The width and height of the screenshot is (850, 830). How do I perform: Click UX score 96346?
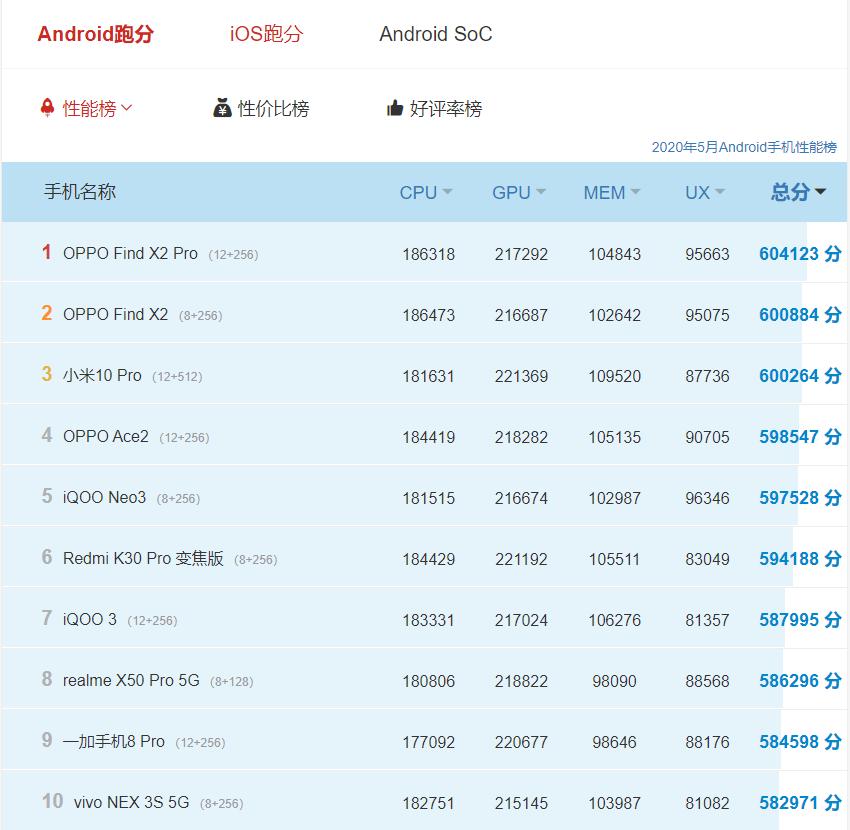click(x=707, y=498)
